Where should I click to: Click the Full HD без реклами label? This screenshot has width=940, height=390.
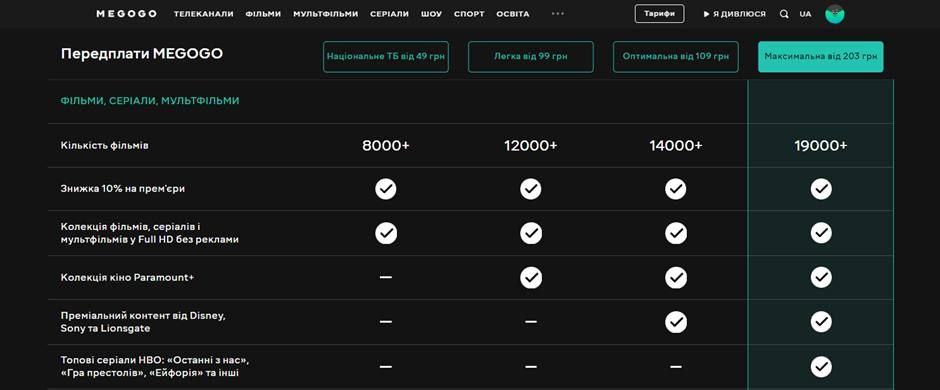pos(150,233)
